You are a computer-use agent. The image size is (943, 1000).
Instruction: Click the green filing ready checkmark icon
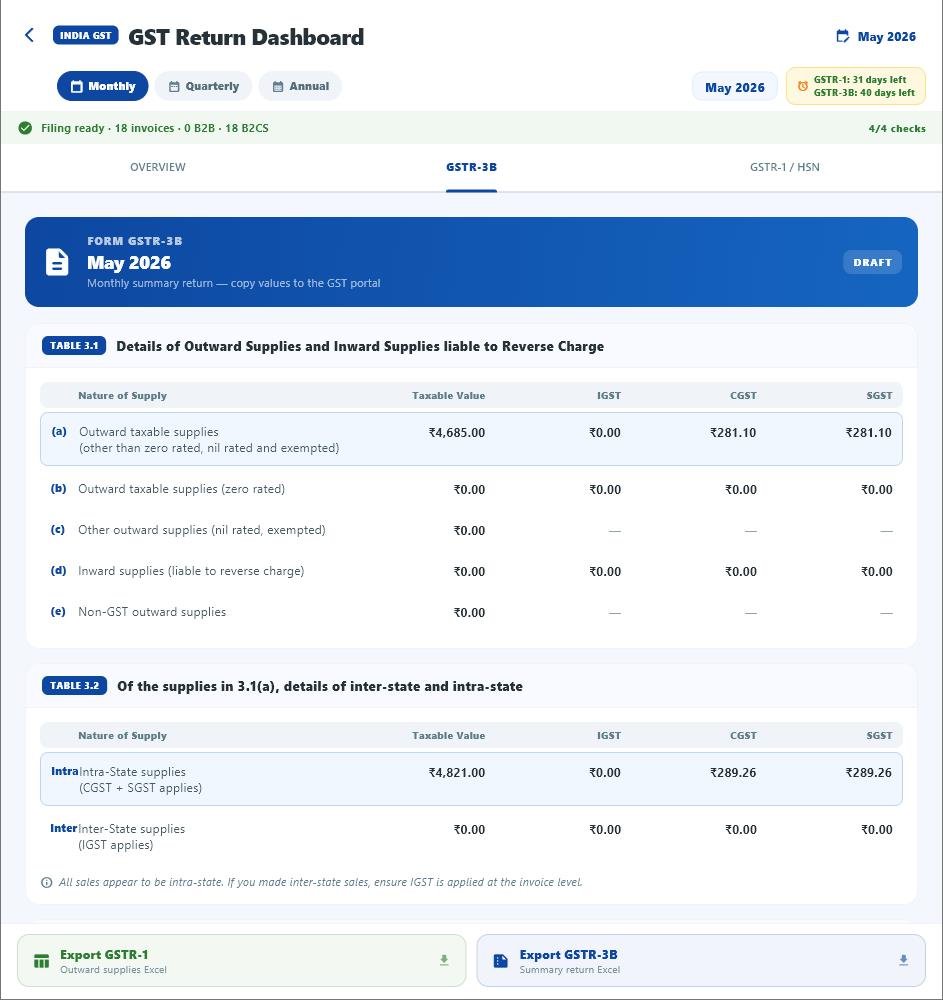[x=26, y=128]
